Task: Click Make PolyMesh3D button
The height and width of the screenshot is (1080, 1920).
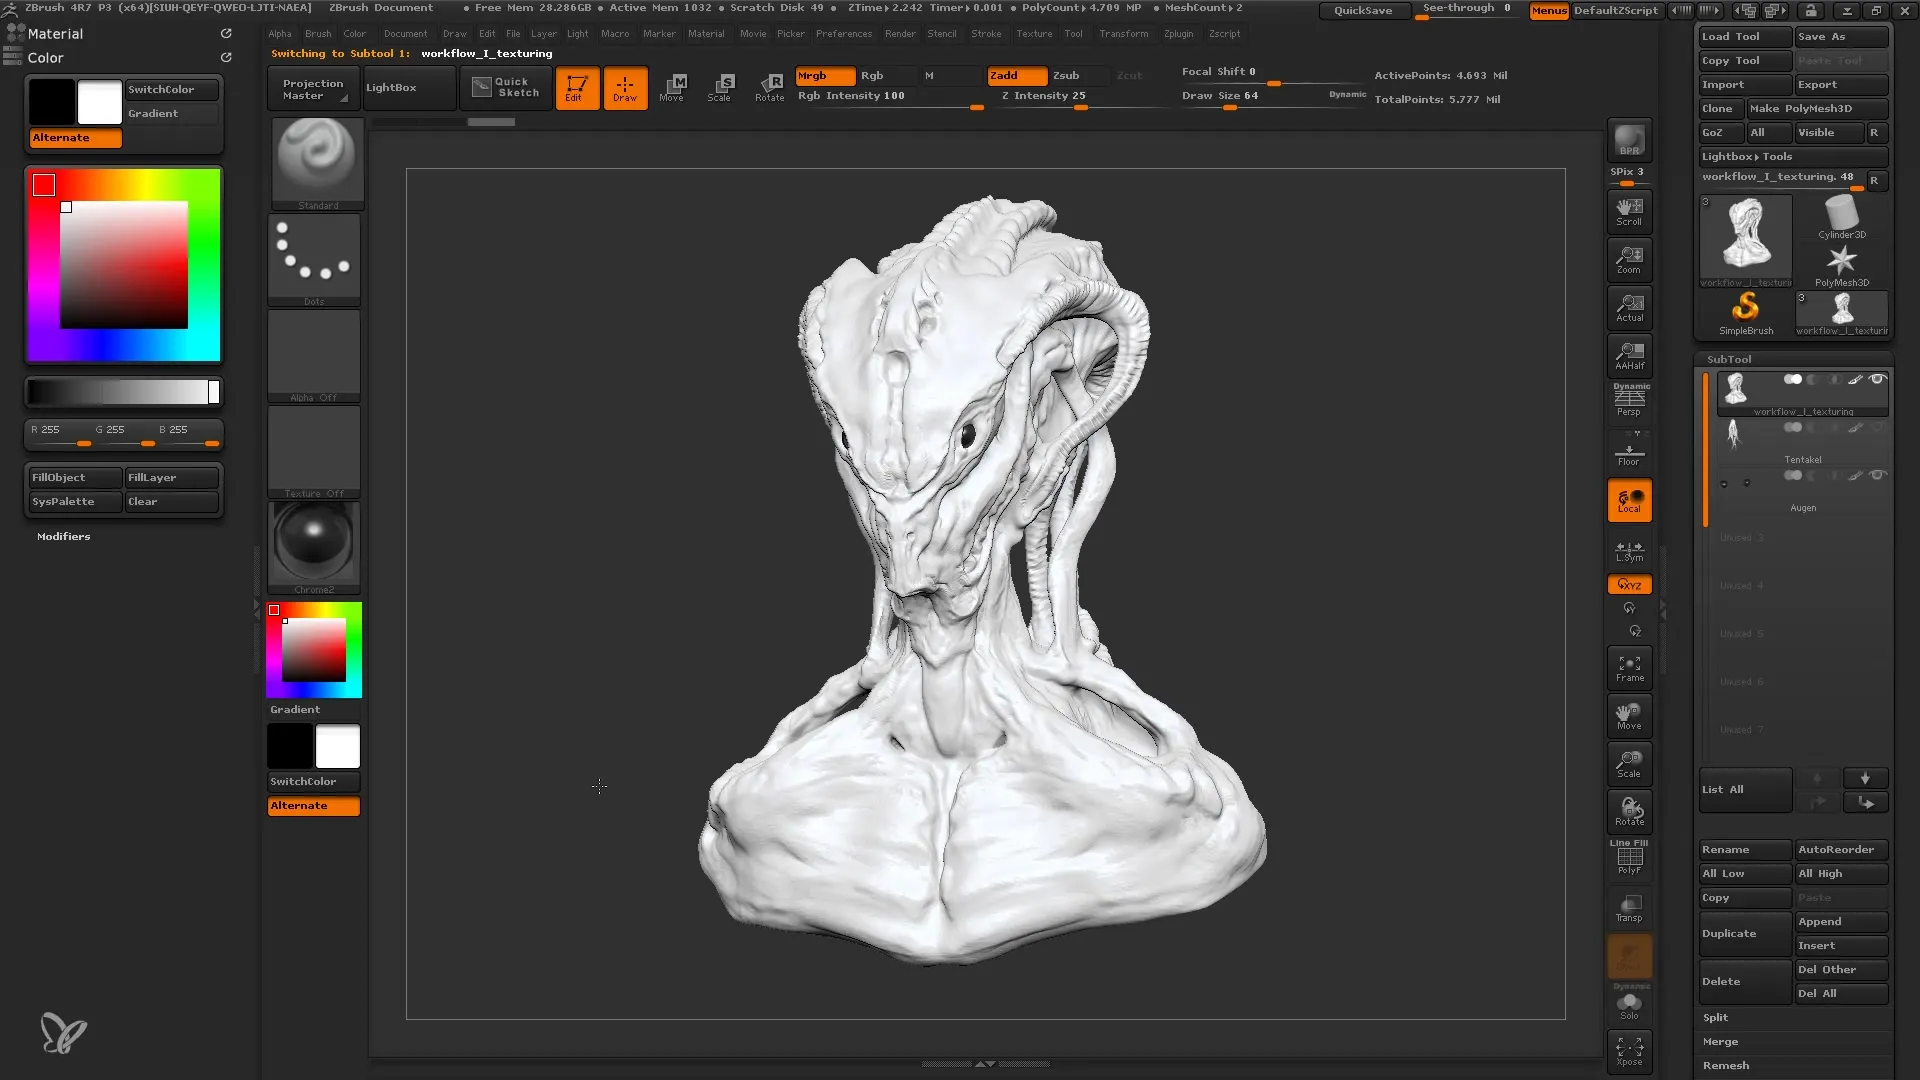Action: (1817, 109)
